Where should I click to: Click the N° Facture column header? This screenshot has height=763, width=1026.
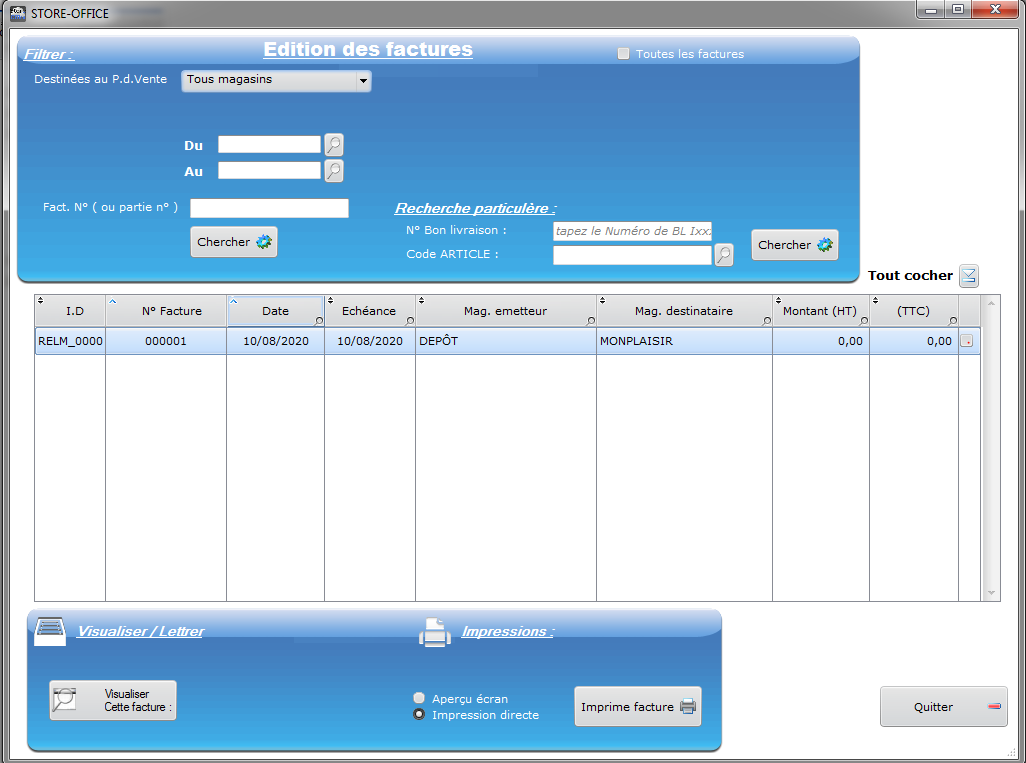tap(171, 311)
